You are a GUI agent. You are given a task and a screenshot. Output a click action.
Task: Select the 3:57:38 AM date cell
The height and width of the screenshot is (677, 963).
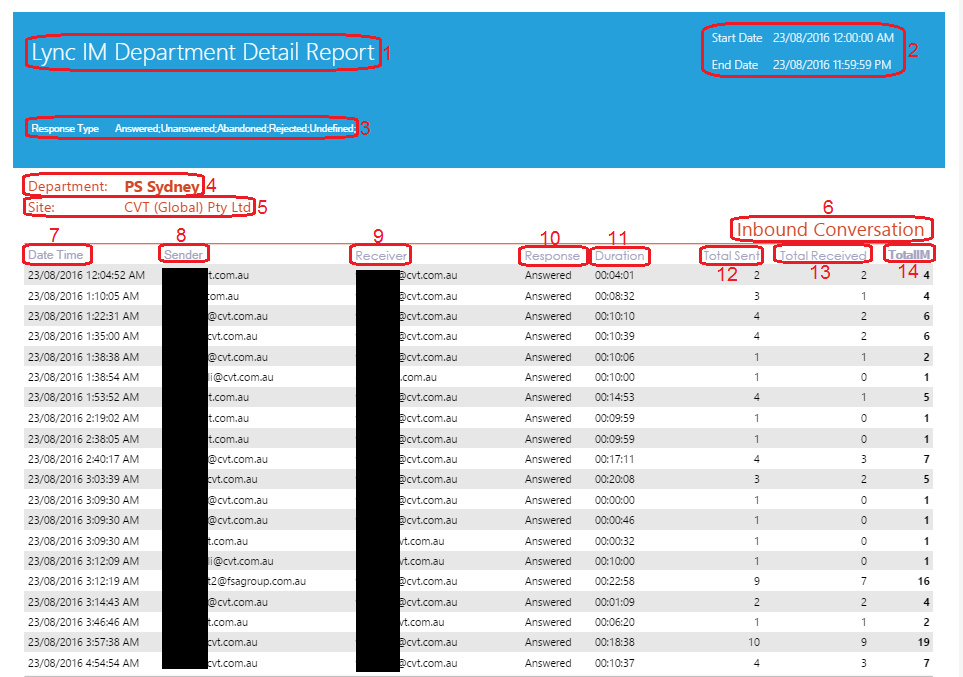coord(84,643)
